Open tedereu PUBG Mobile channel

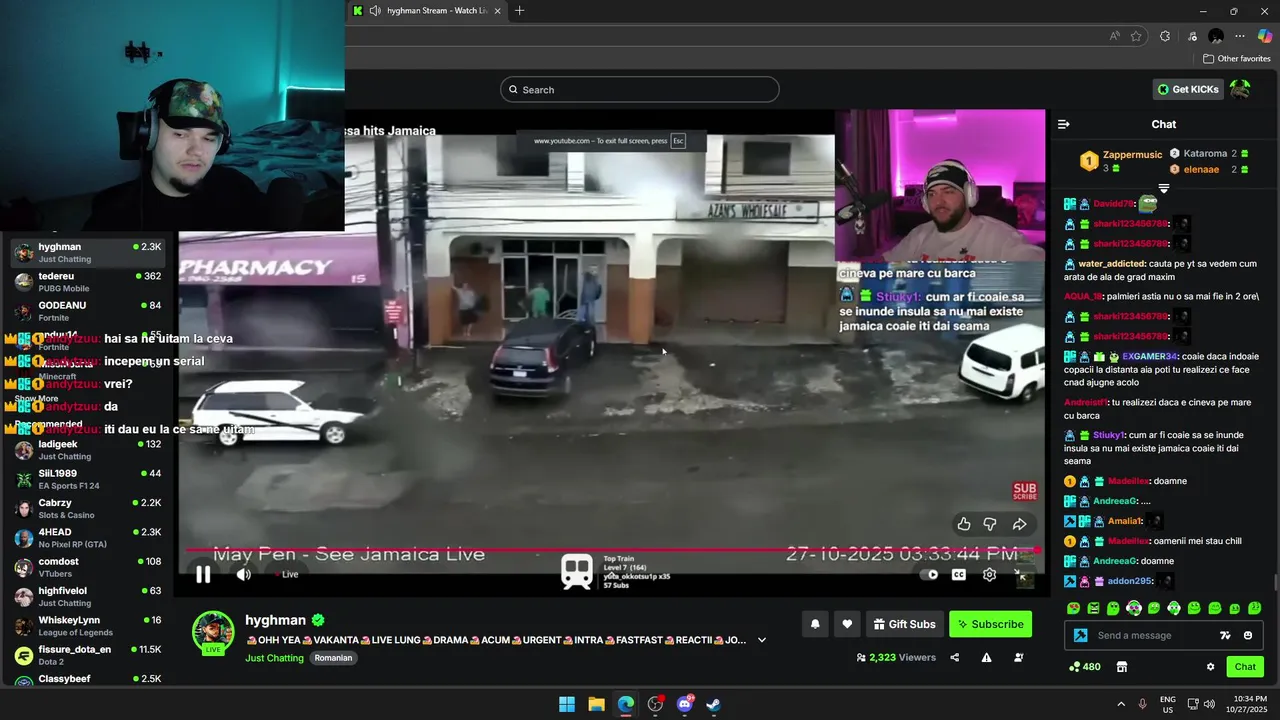[x=89, y=282]
